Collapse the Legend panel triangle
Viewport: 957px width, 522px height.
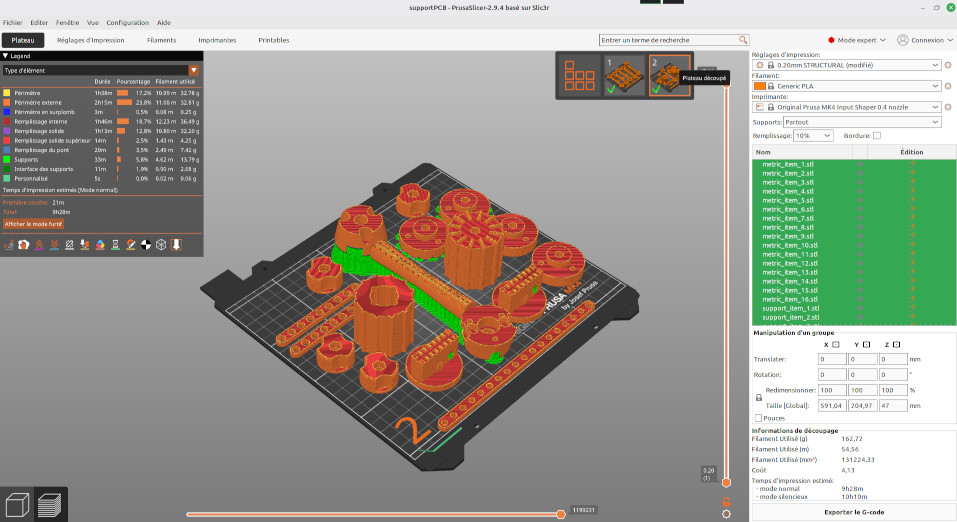(x=5, y=56)
